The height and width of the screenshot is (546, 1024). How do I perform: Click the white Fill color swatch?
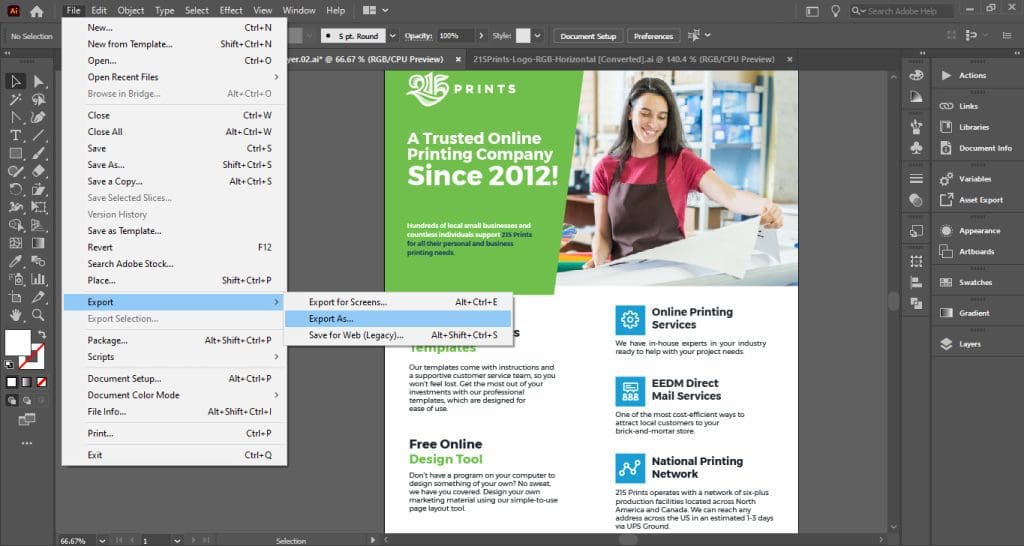point(18,342)
